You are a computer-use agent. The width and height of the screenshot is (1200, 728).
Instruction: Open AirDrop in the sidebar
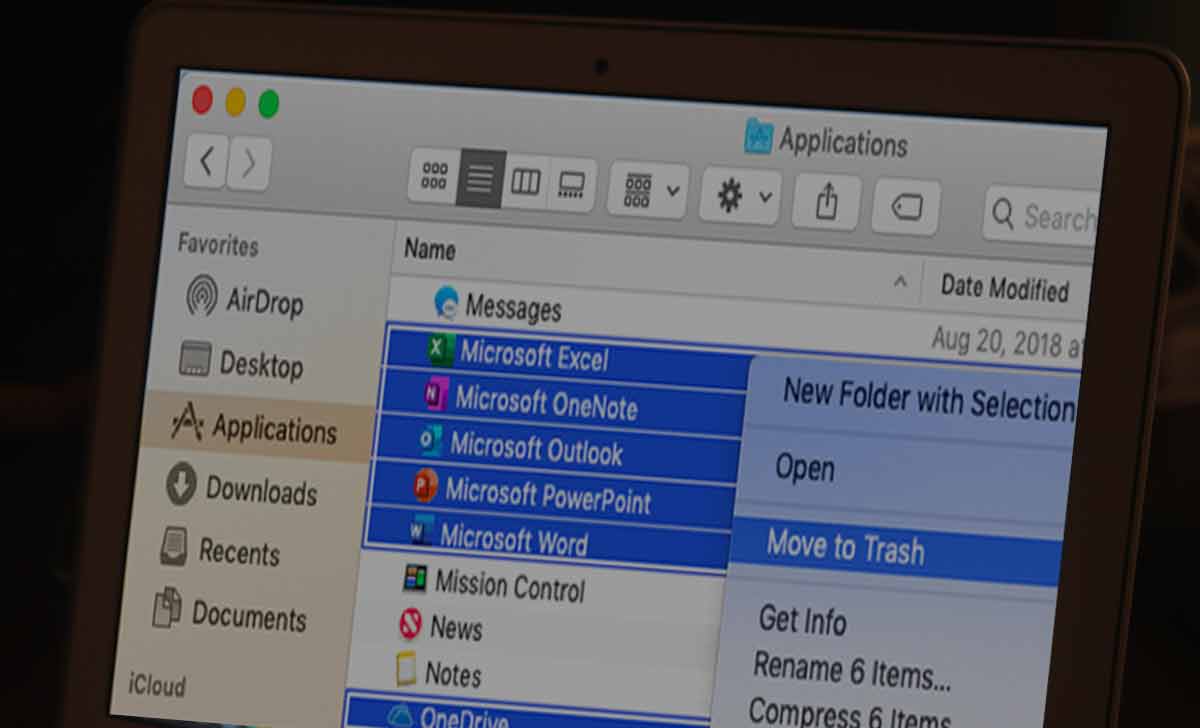(246, 299)
